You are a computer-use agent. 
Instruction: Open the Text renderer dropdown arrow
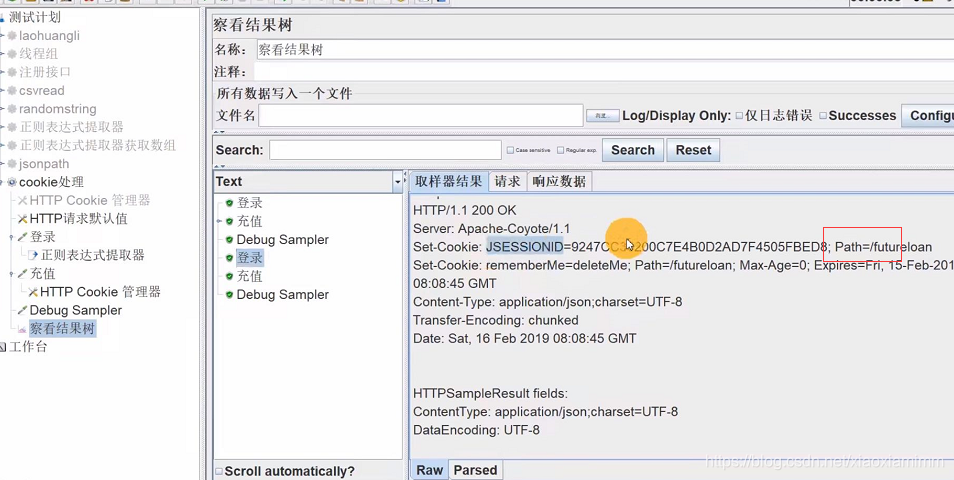tap(398, 181)
